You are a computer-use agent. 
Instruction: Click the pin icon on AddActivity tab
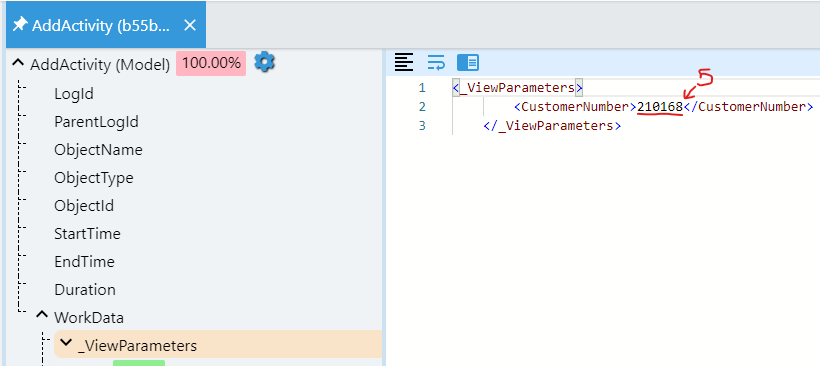(20, 24)
